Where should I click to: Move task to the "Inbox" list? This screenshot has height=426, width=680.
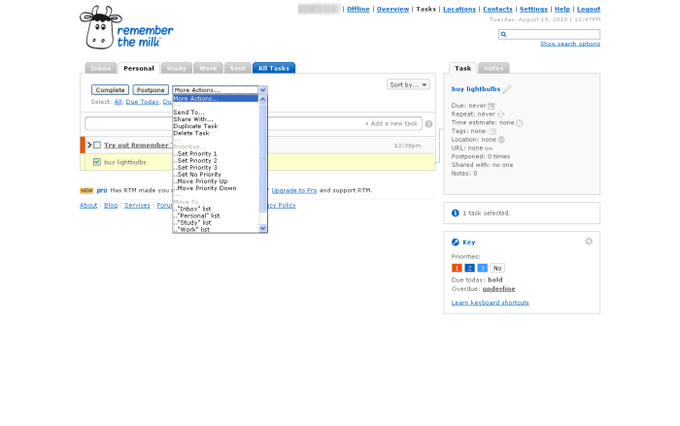(192, 209)
